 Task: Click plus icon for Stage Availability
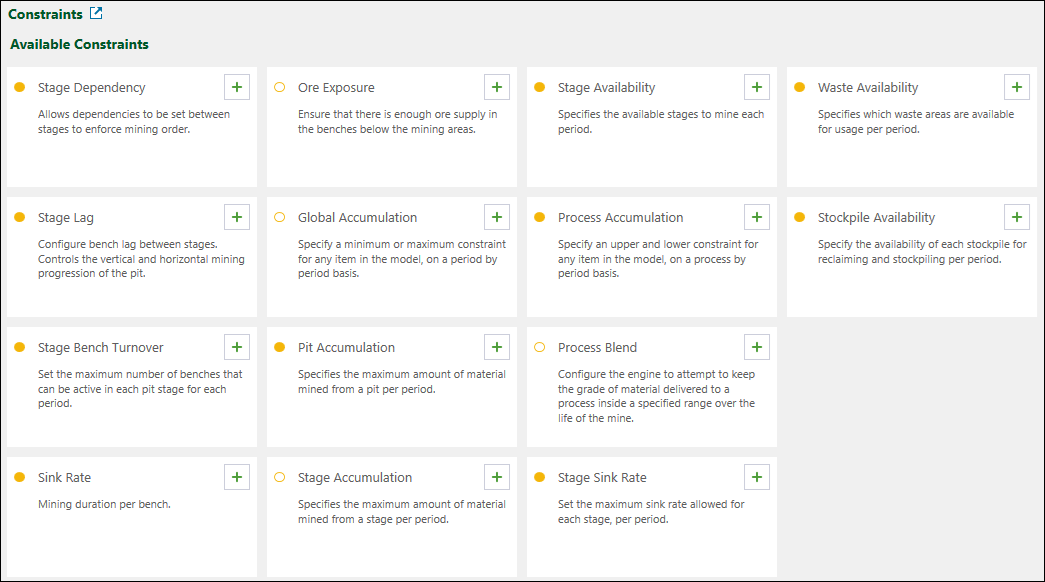pos(757,87)
